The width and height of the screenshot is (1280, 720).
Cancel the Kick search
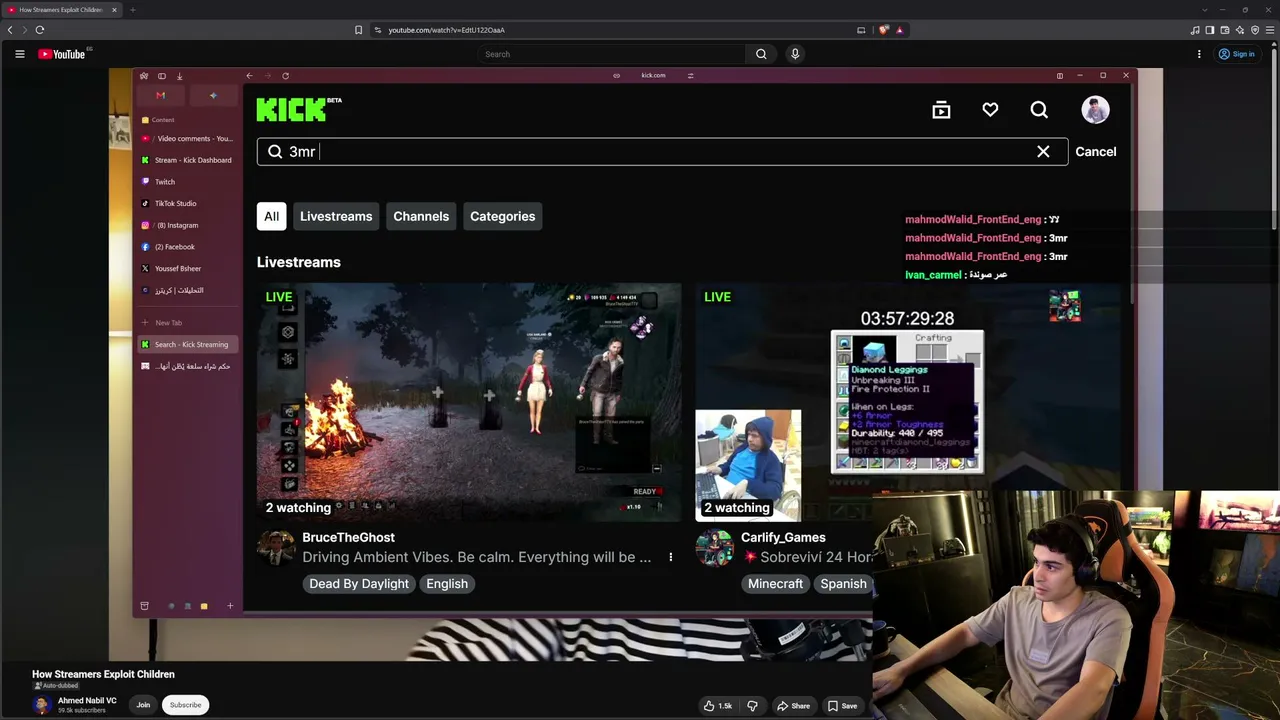click(x=1096, y=152)
